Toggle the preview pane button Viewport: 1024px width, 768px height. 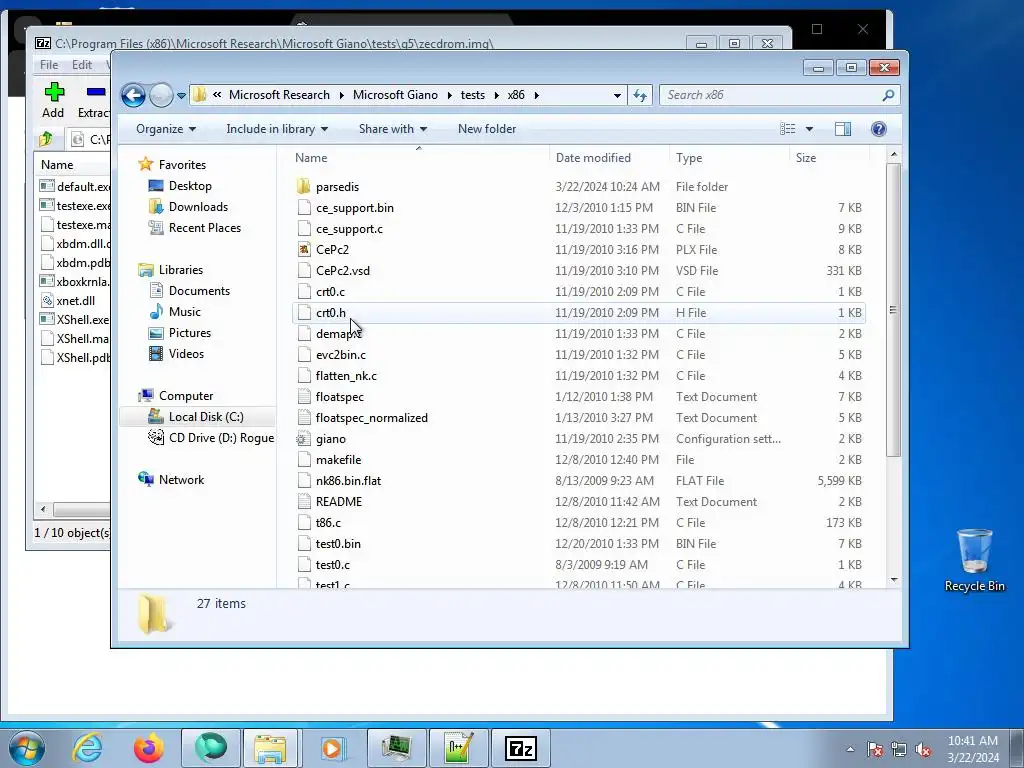[842, 129]
